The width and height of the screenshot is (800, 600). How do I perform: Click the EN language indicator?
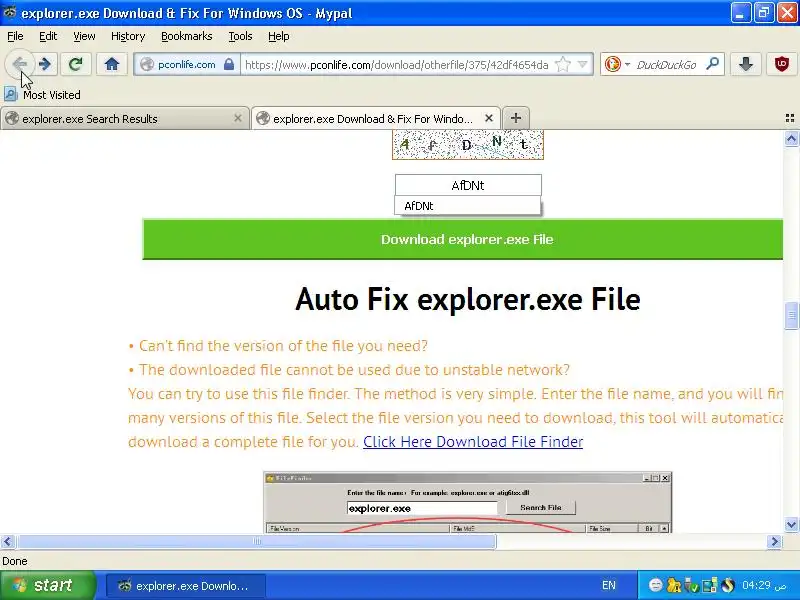coord(609,585)
